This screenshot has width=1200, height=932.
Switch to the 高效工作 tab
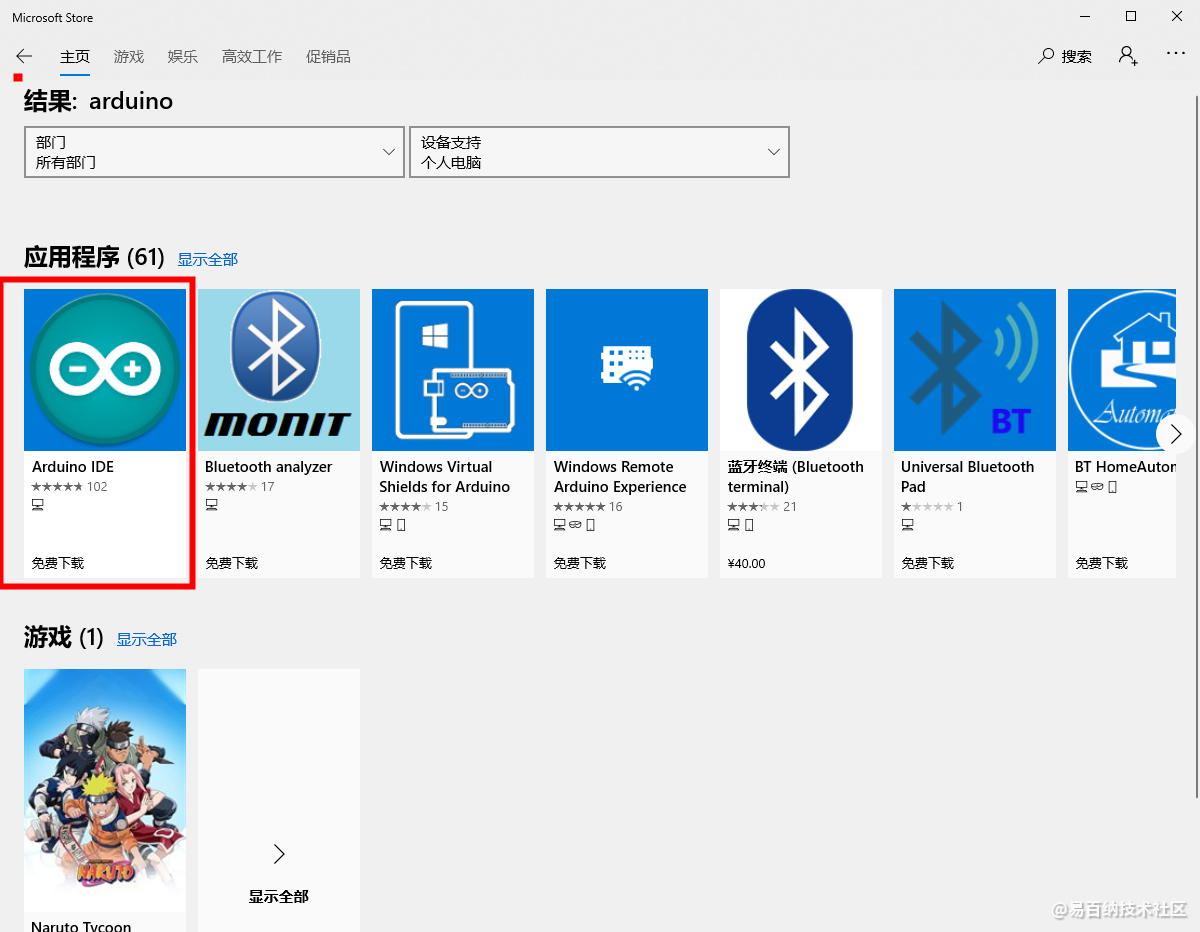(x=252, y=57)
